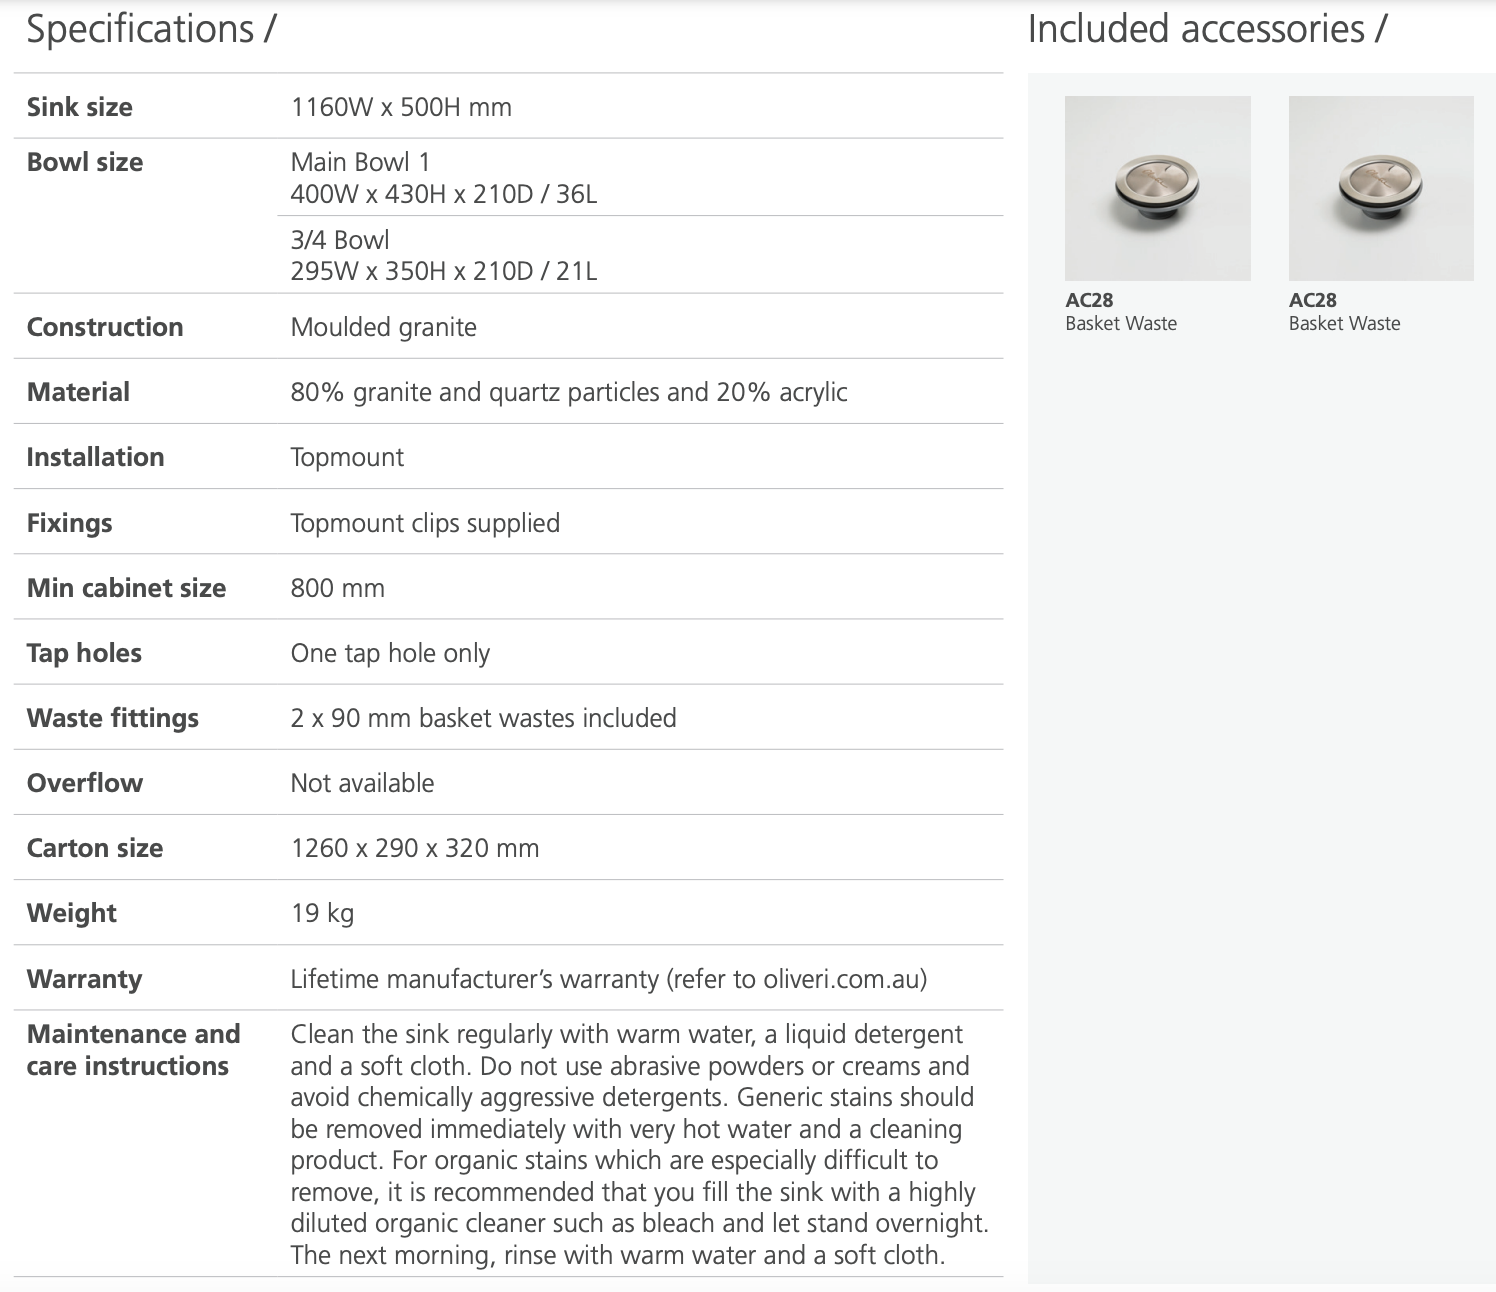Select the Main Bowl 1 dimensions text

443,194
